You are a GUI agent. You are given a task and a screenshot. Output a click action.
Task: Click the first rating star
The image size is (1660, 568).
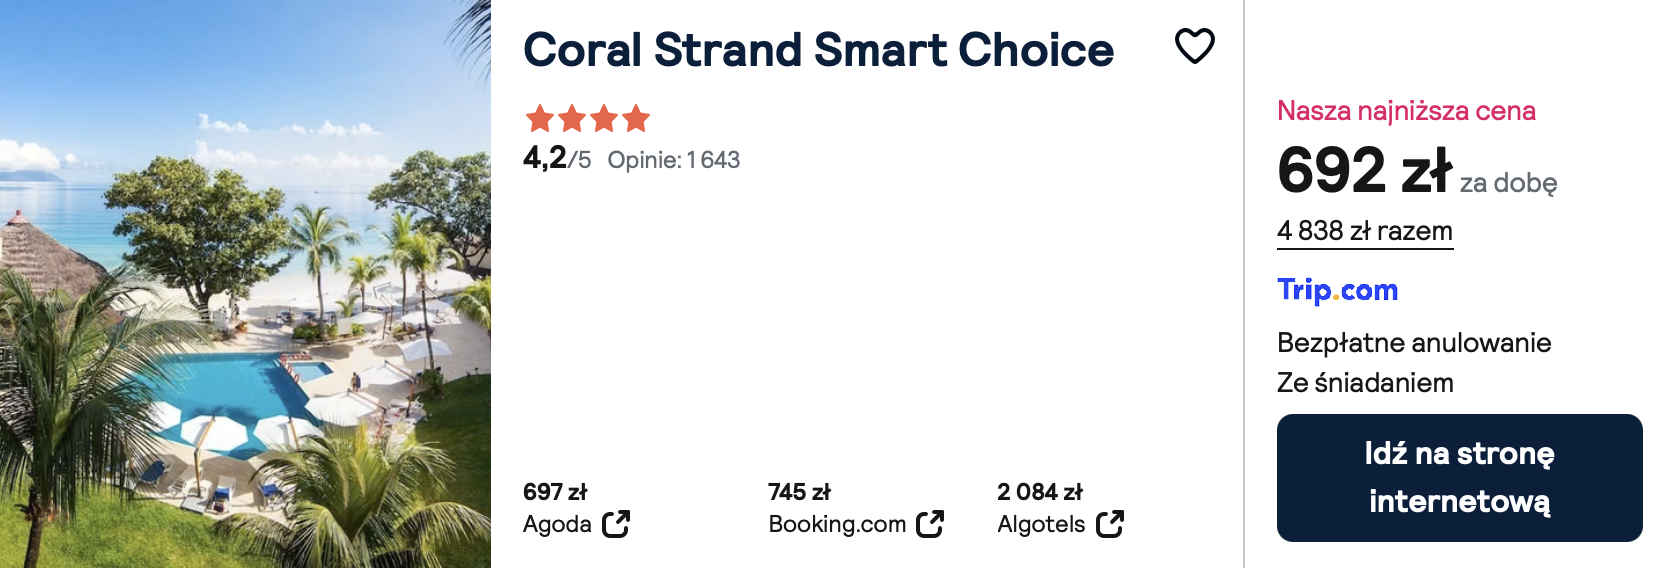540,119
